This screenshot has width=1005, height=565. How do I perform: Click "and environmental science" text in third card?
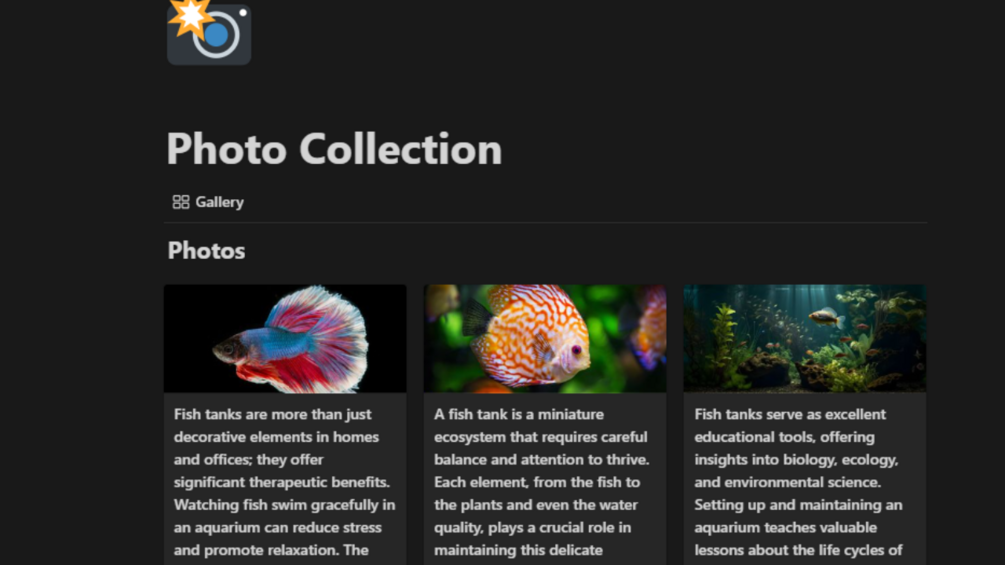coord(787,482)
